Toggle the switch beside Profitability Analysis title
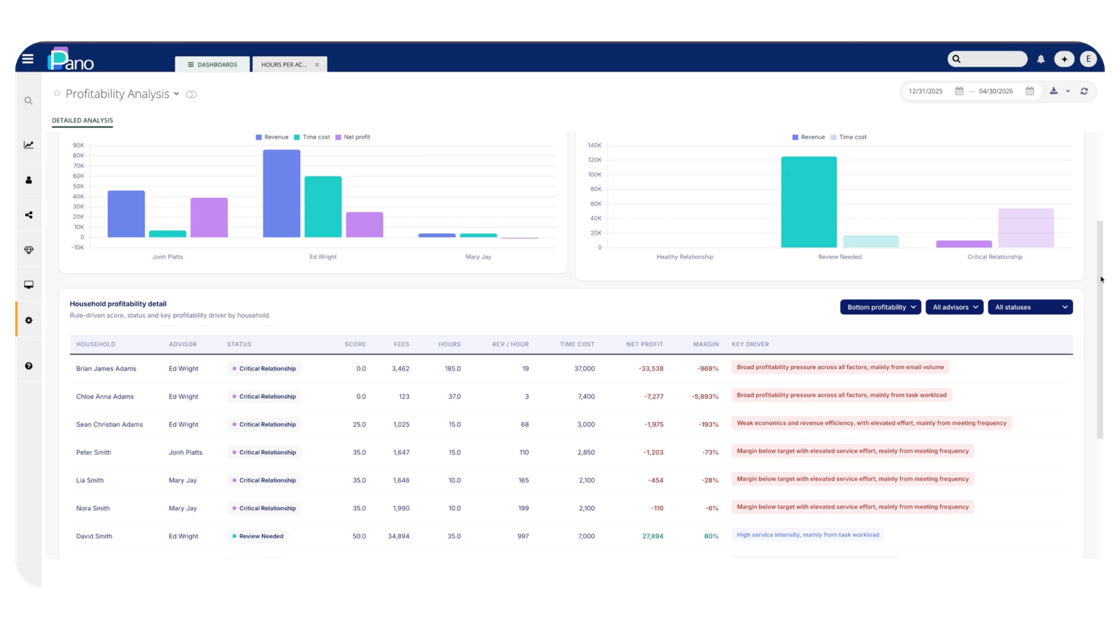The height and width of the screenshot is (630, 1120). (x=191, y=94)
